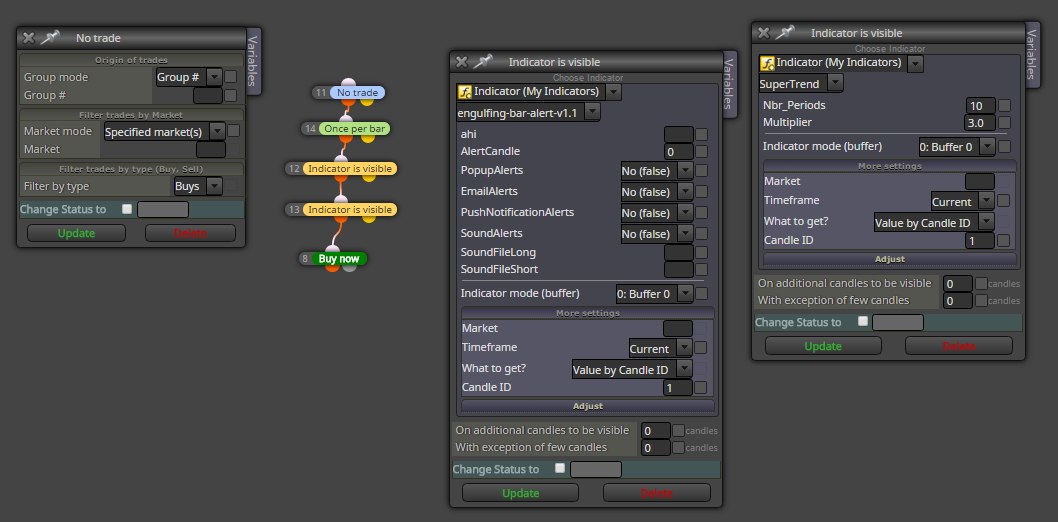The height and width of the screenshot is (522, 1058).
Task: Click Change Status field in SuperTrend panel
Action: (897, 322)
